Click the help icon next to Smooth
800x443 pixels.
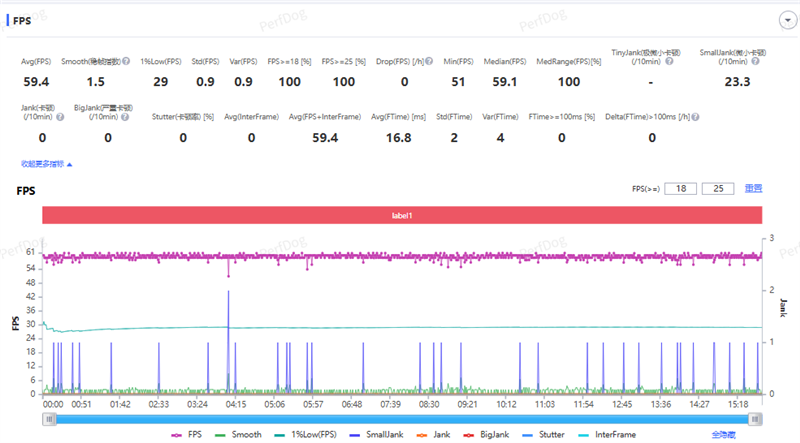125,62
